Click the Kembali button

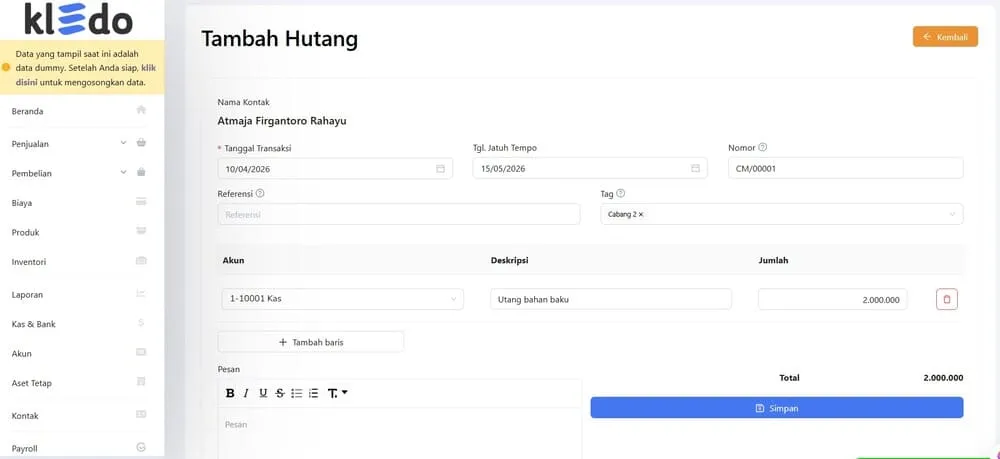pos(945,37)
